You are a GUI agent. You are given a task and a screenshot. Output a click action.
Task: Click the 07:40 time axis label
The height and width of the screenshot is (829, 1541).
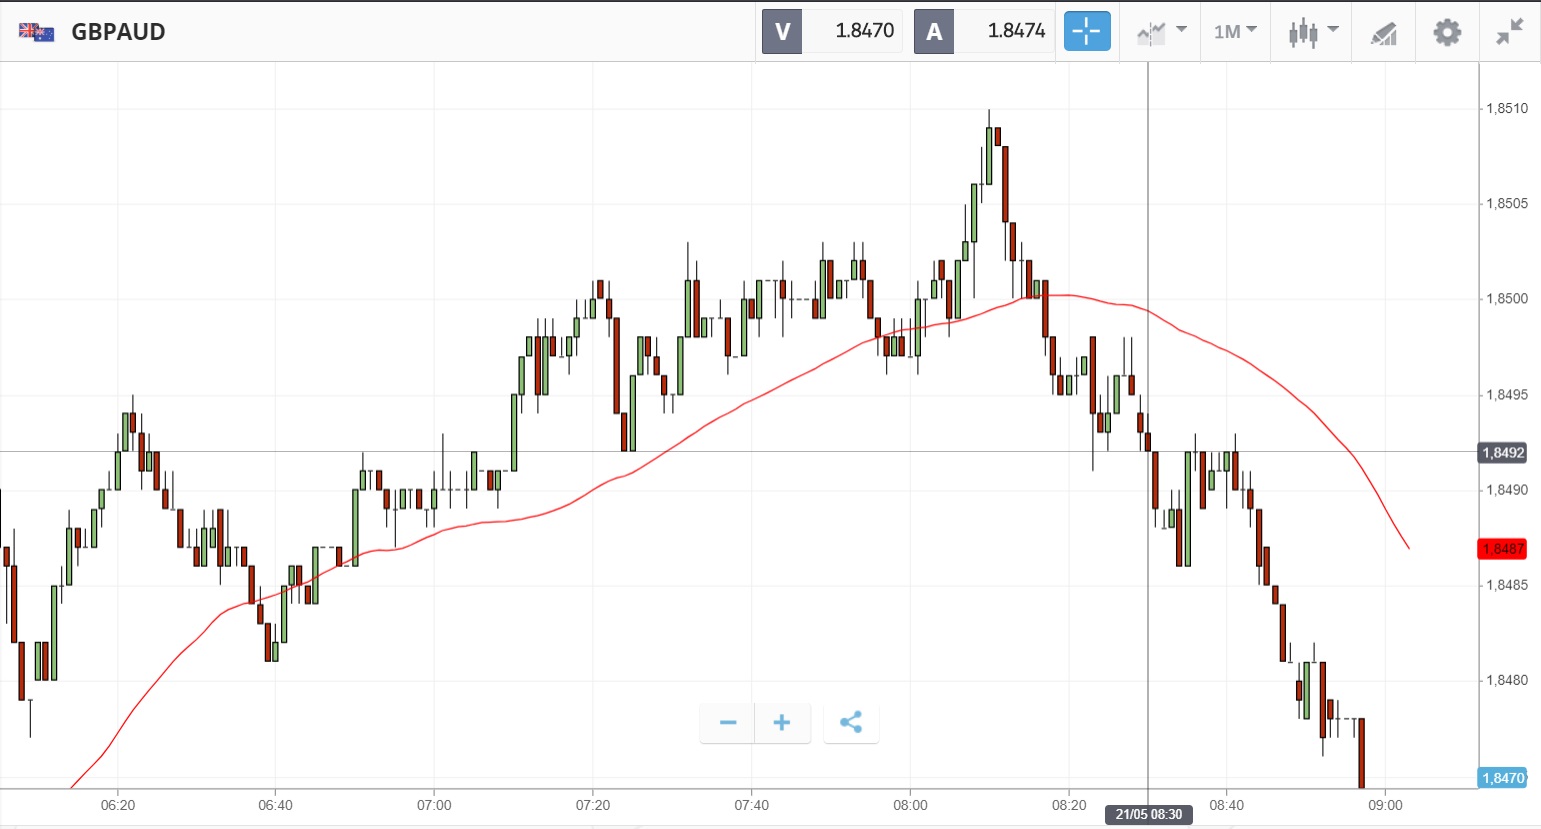[x=752, y=805]
